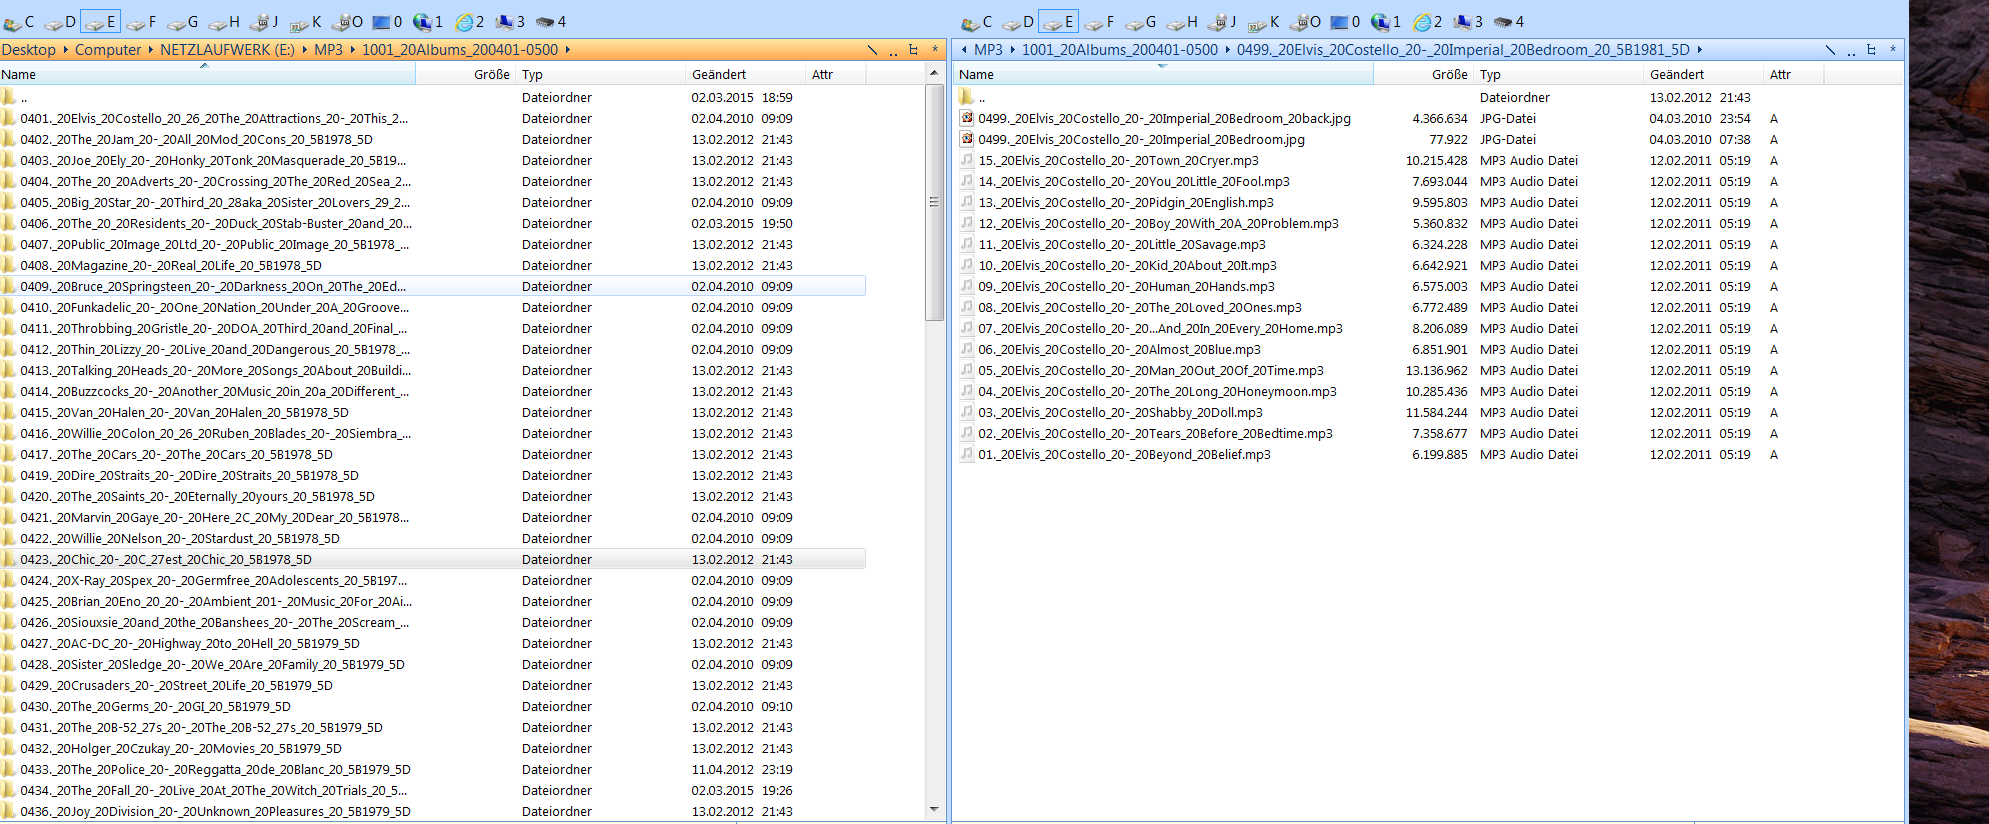Open drive H in the left pane
This screenshot has height=824, width=1989.
pyautogui.click(x=224, y=21)
